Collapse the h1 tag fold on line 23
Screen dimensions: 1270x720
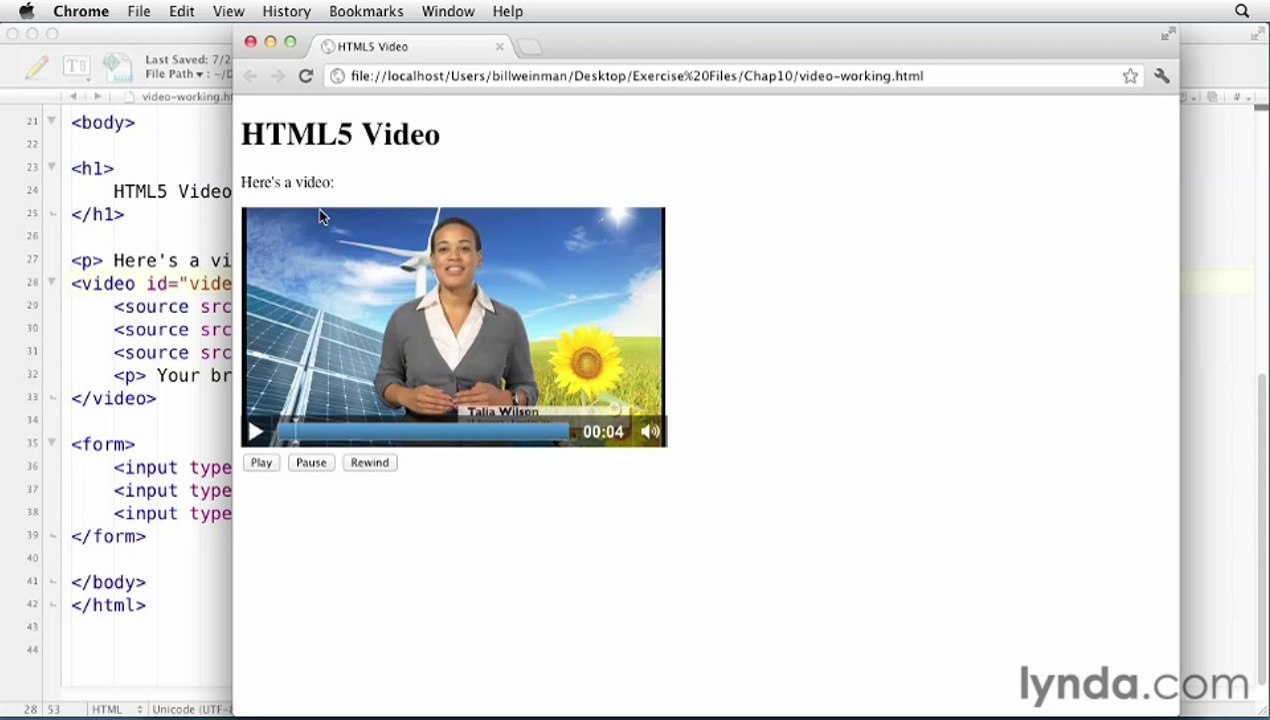(x=51, y=167)
